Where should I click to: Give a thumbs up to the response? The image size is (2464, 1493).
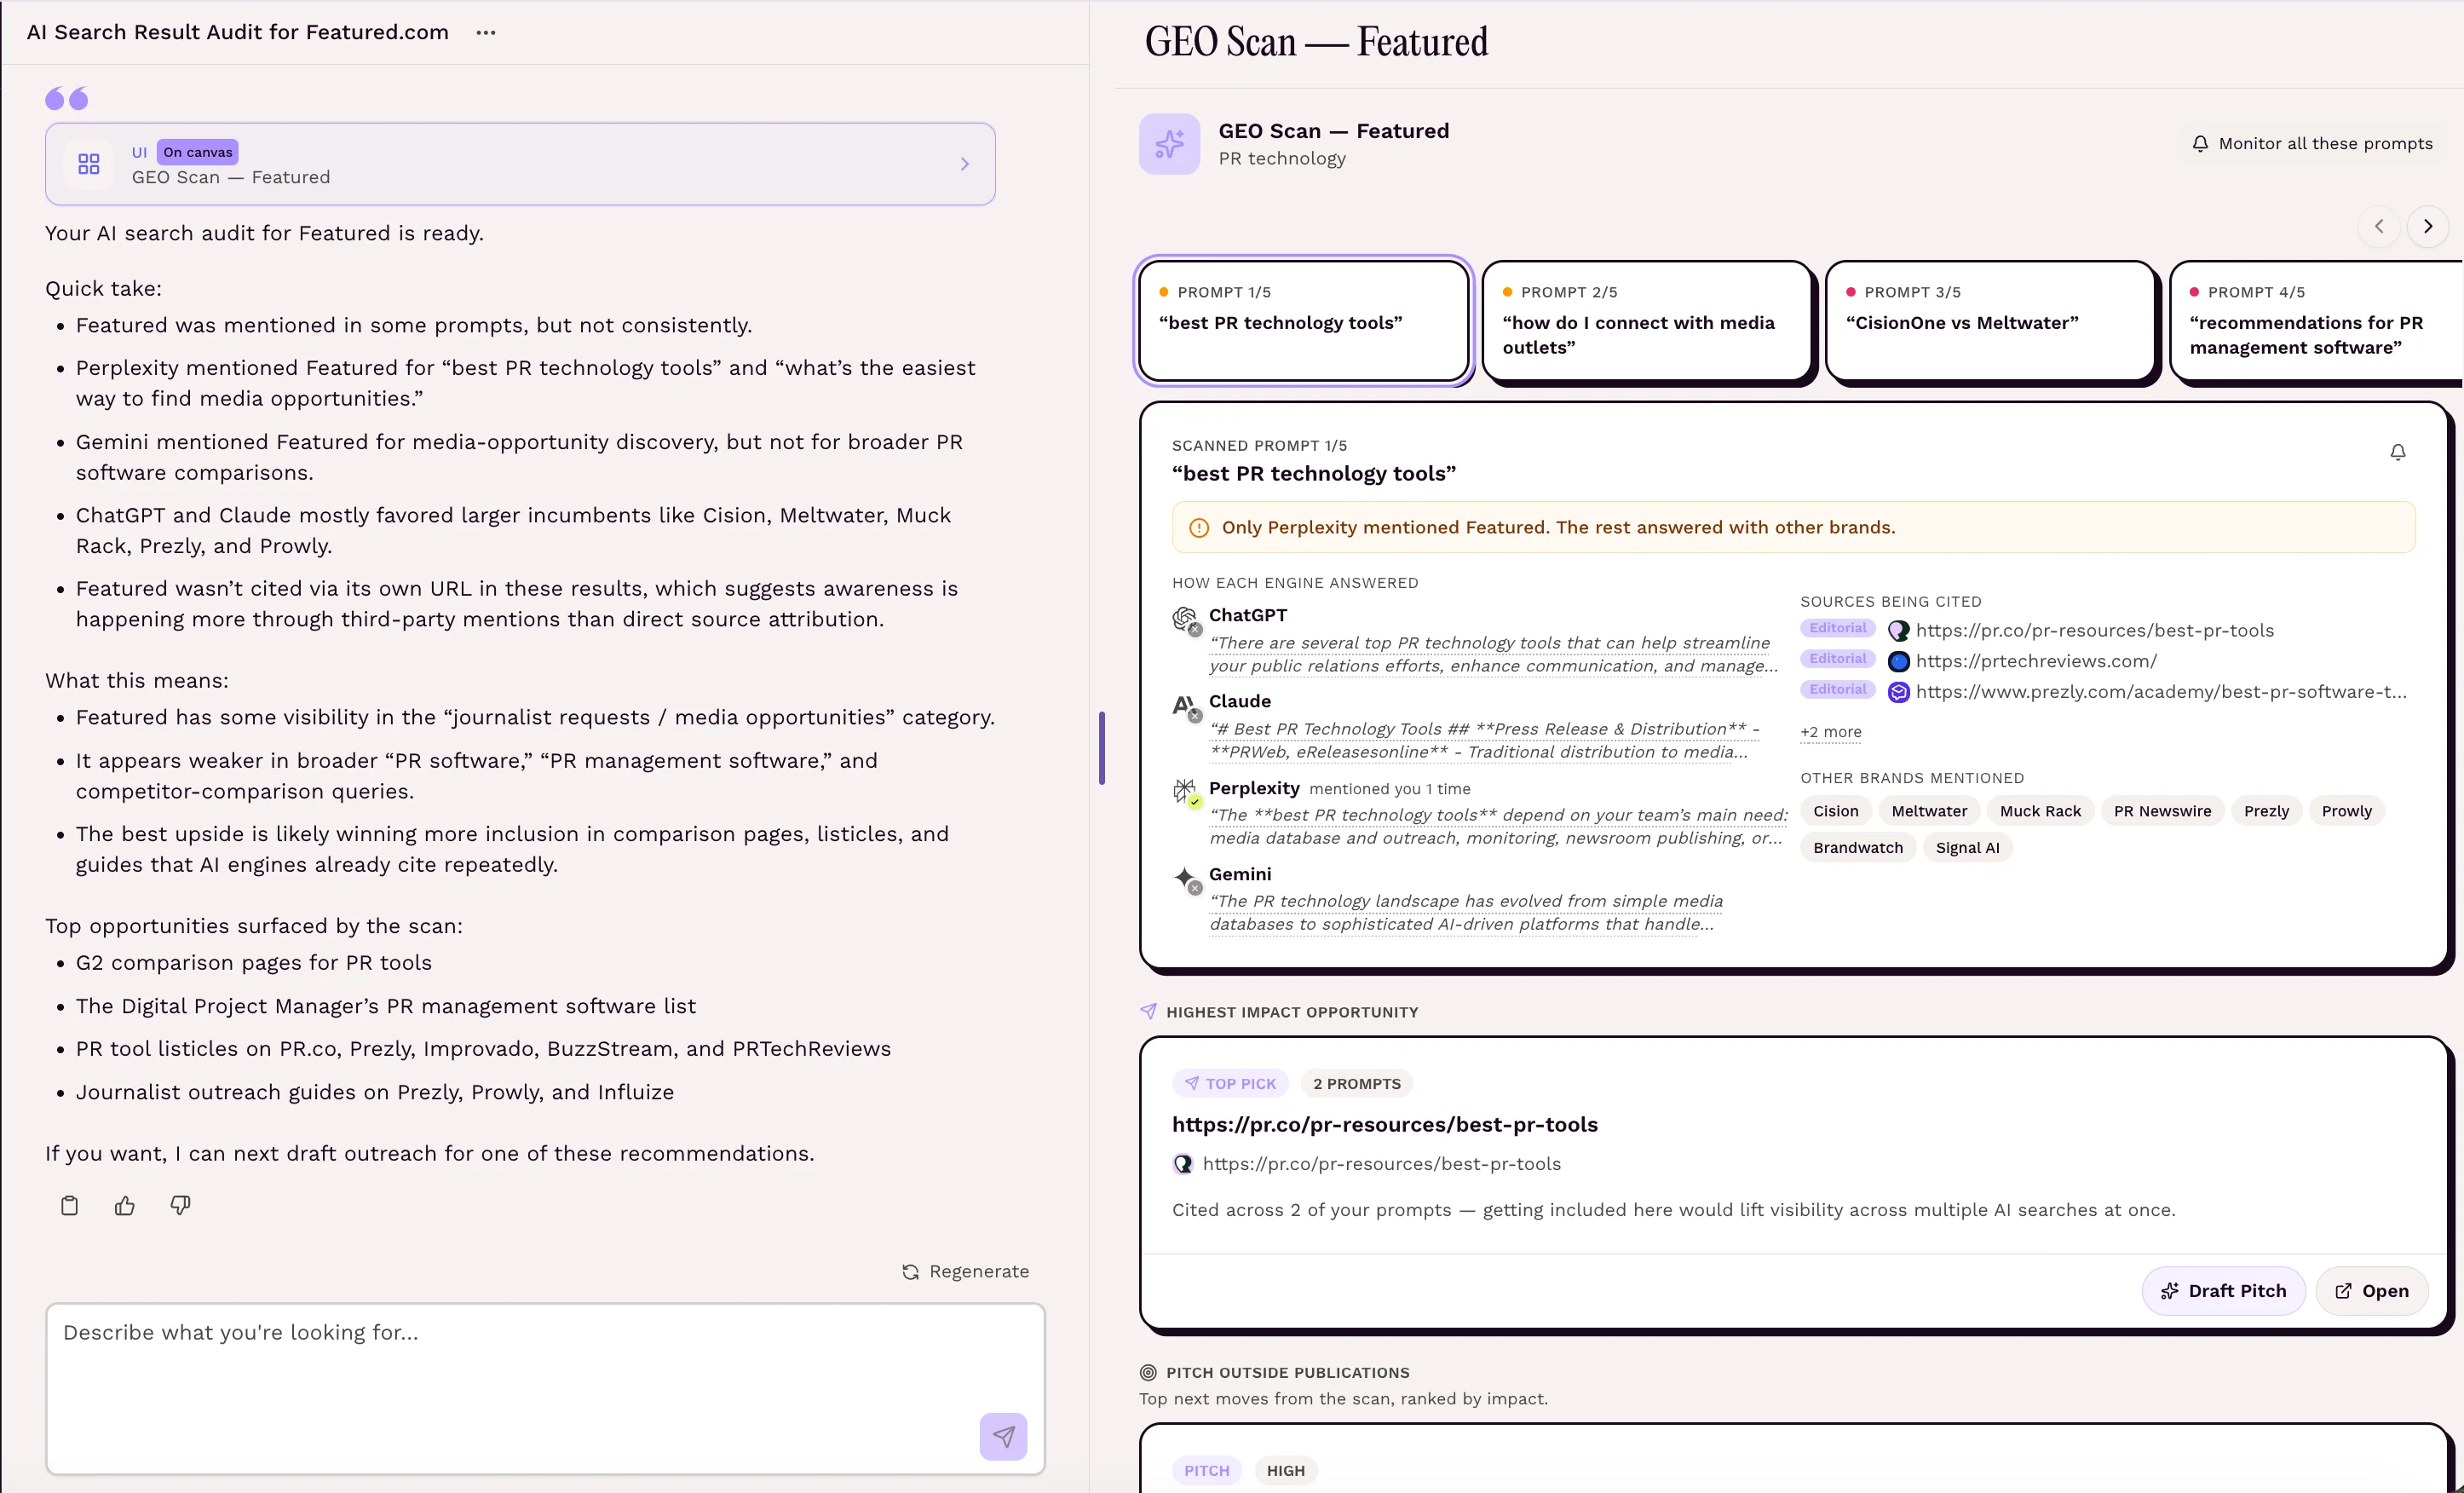[125, 1205]
